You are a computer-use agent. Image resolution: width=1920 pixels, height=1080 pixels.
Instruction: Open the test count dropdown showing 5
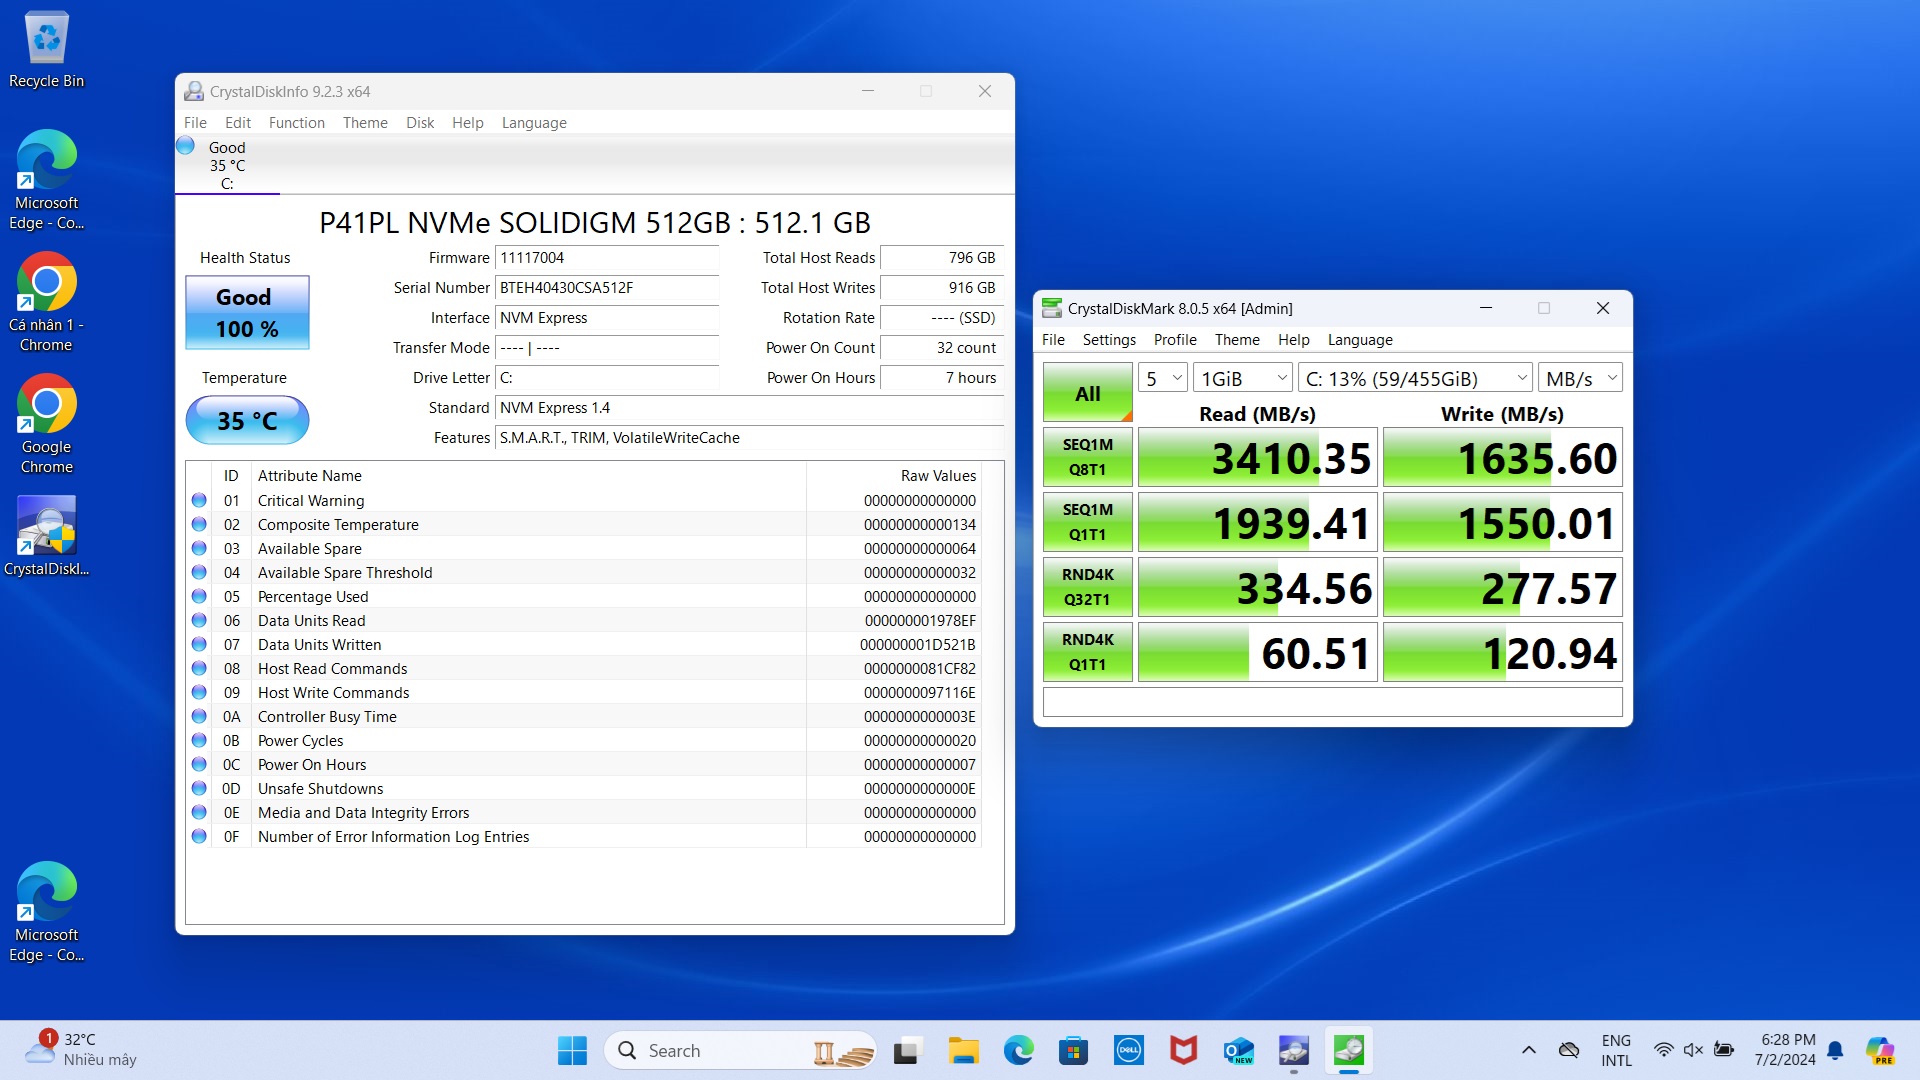pos(1163,378)
